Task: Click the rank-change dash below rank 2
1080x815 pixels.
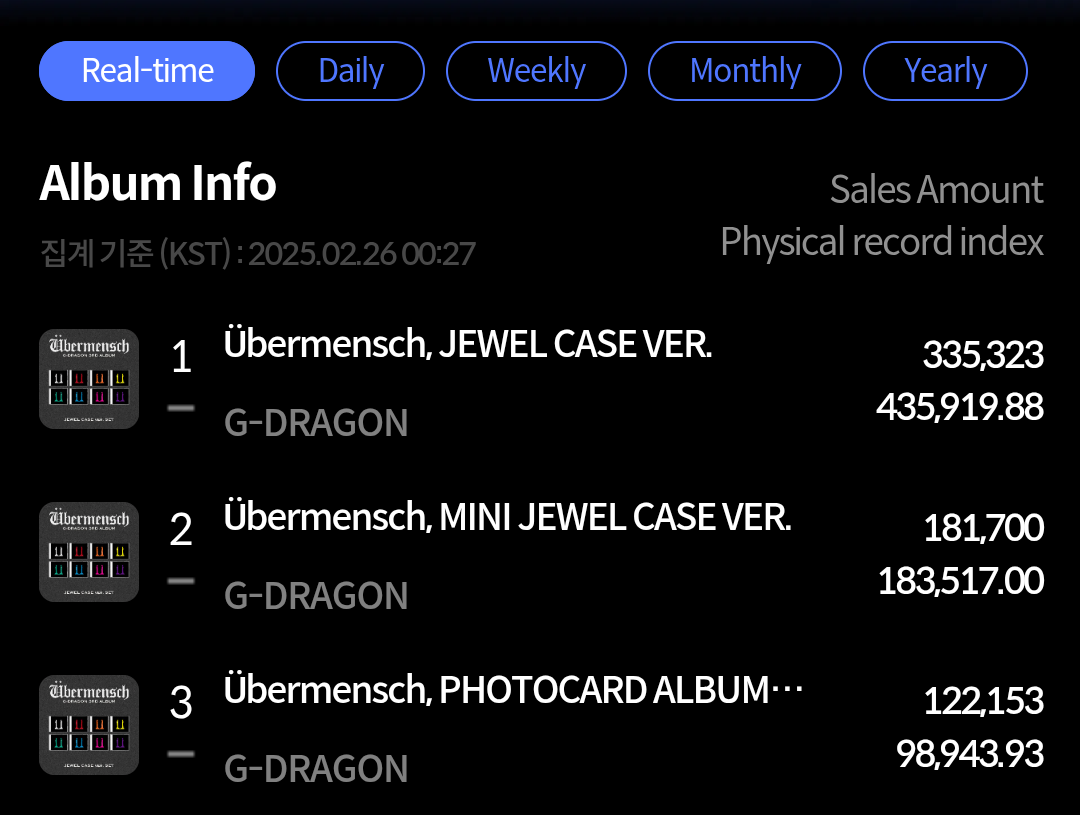Action: (x=181, y=580)
